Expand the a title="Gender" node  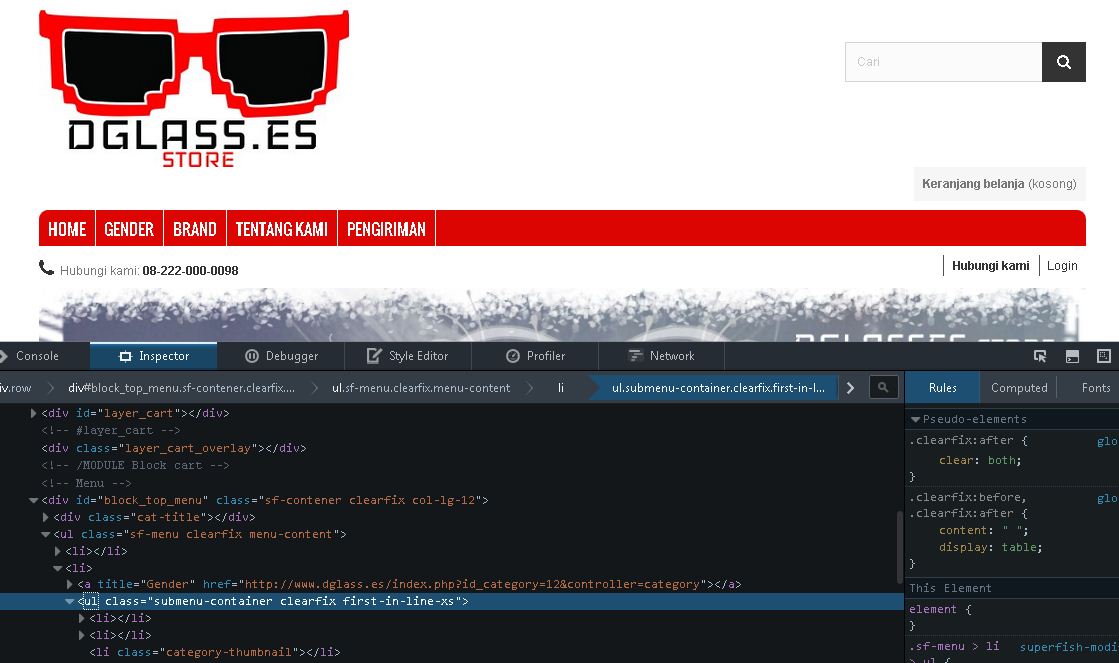tap(69, 584)
